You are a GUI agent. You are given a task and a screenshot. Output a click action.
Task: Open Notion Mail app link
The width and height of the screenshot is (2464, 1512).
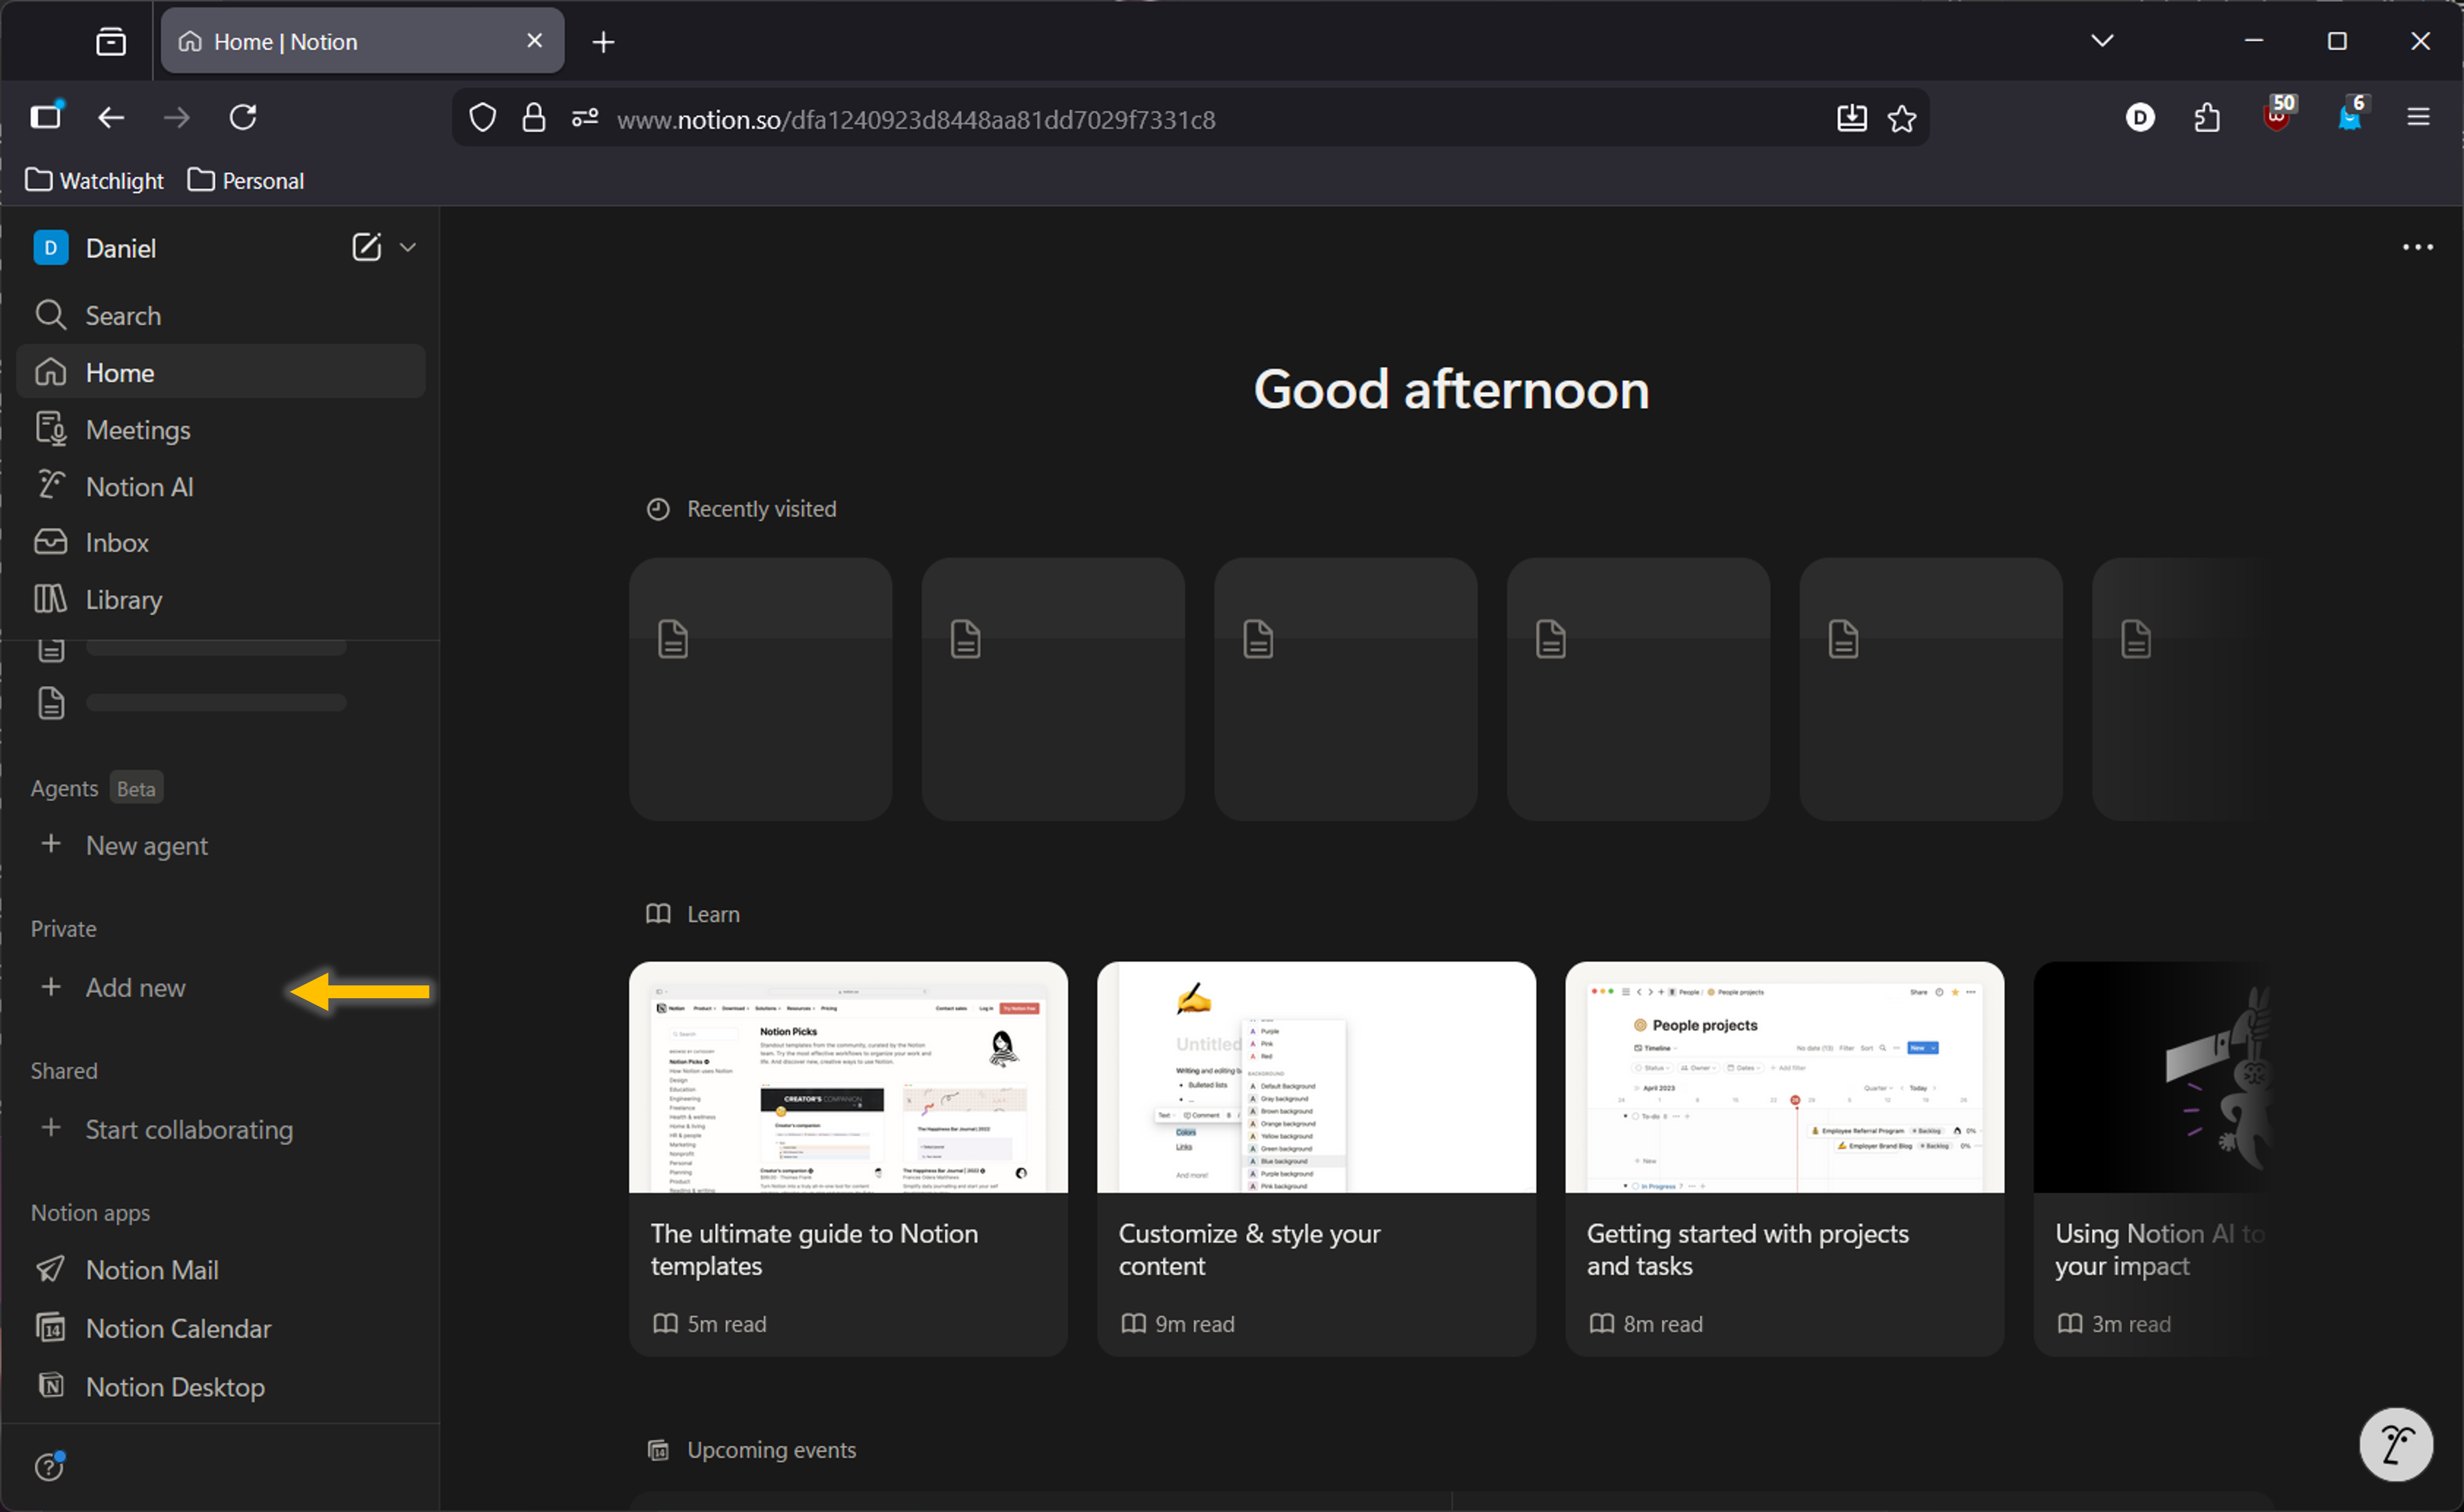151,1270
